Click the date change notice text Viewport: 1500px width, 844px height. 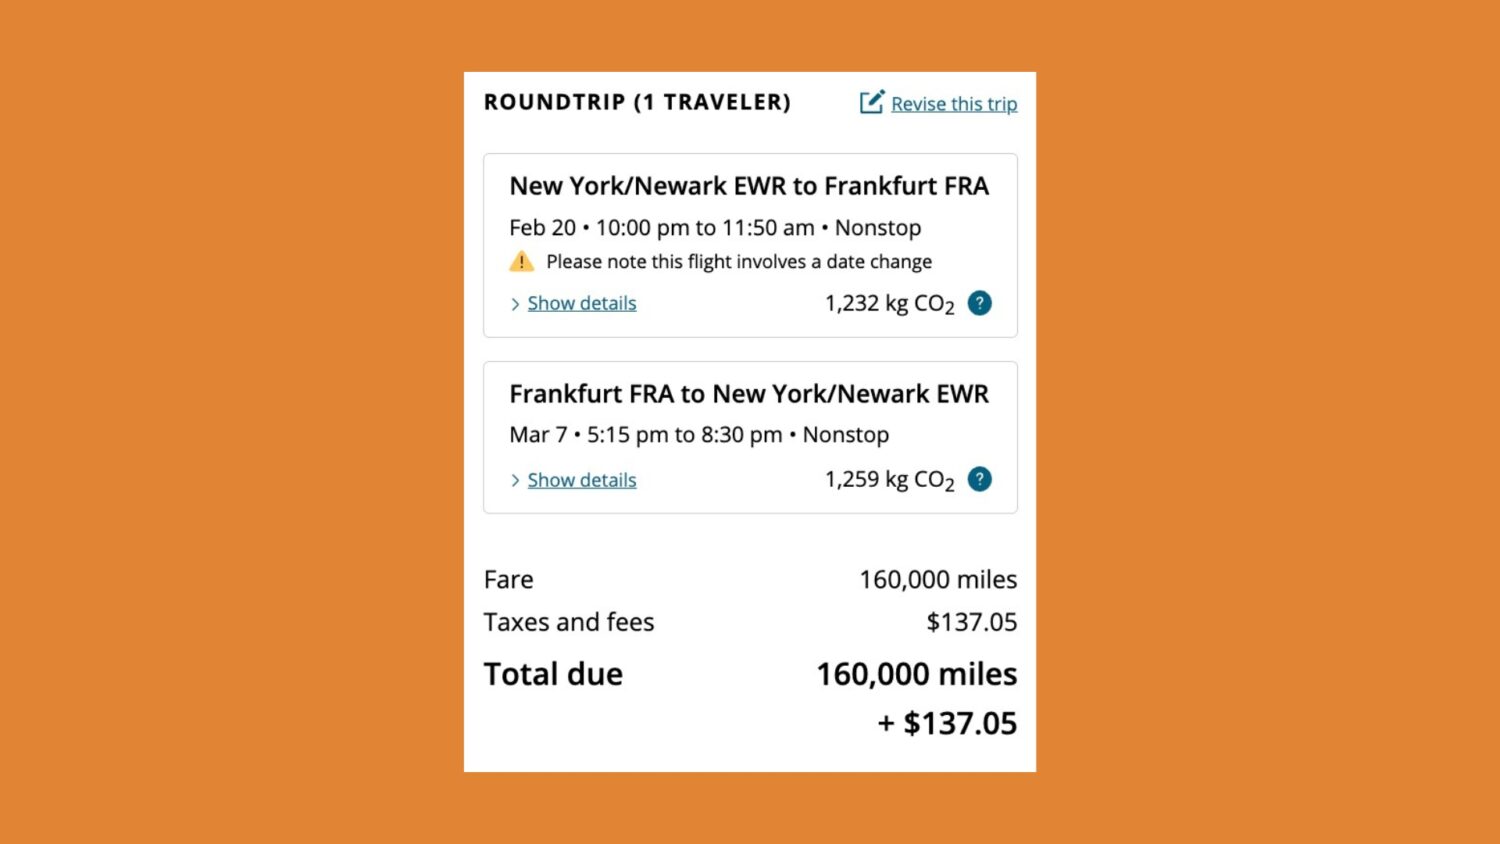click(x=739, y=262)
